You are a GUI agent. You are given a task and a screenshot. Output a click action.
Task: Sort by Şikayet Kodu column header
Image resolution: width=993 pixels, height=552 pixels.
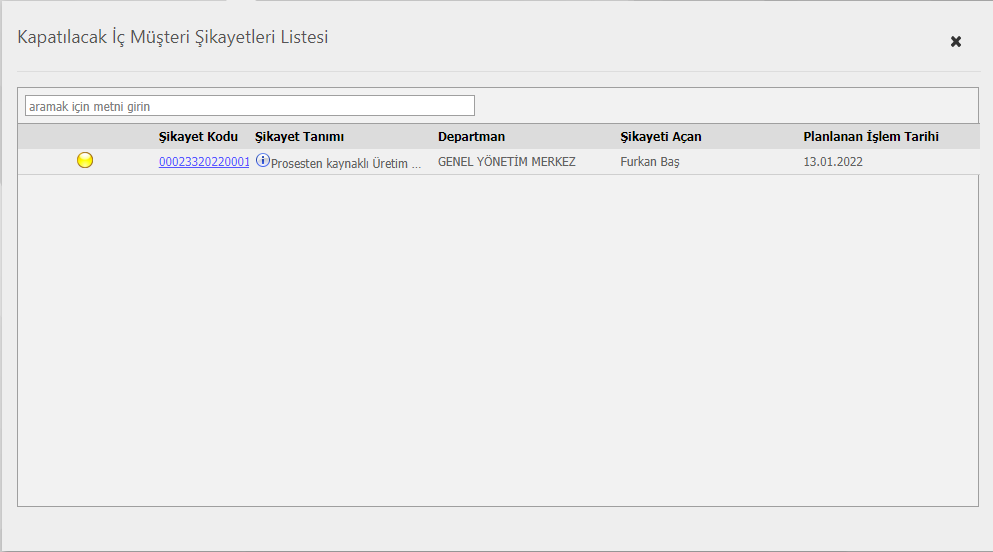pos(198,137)
